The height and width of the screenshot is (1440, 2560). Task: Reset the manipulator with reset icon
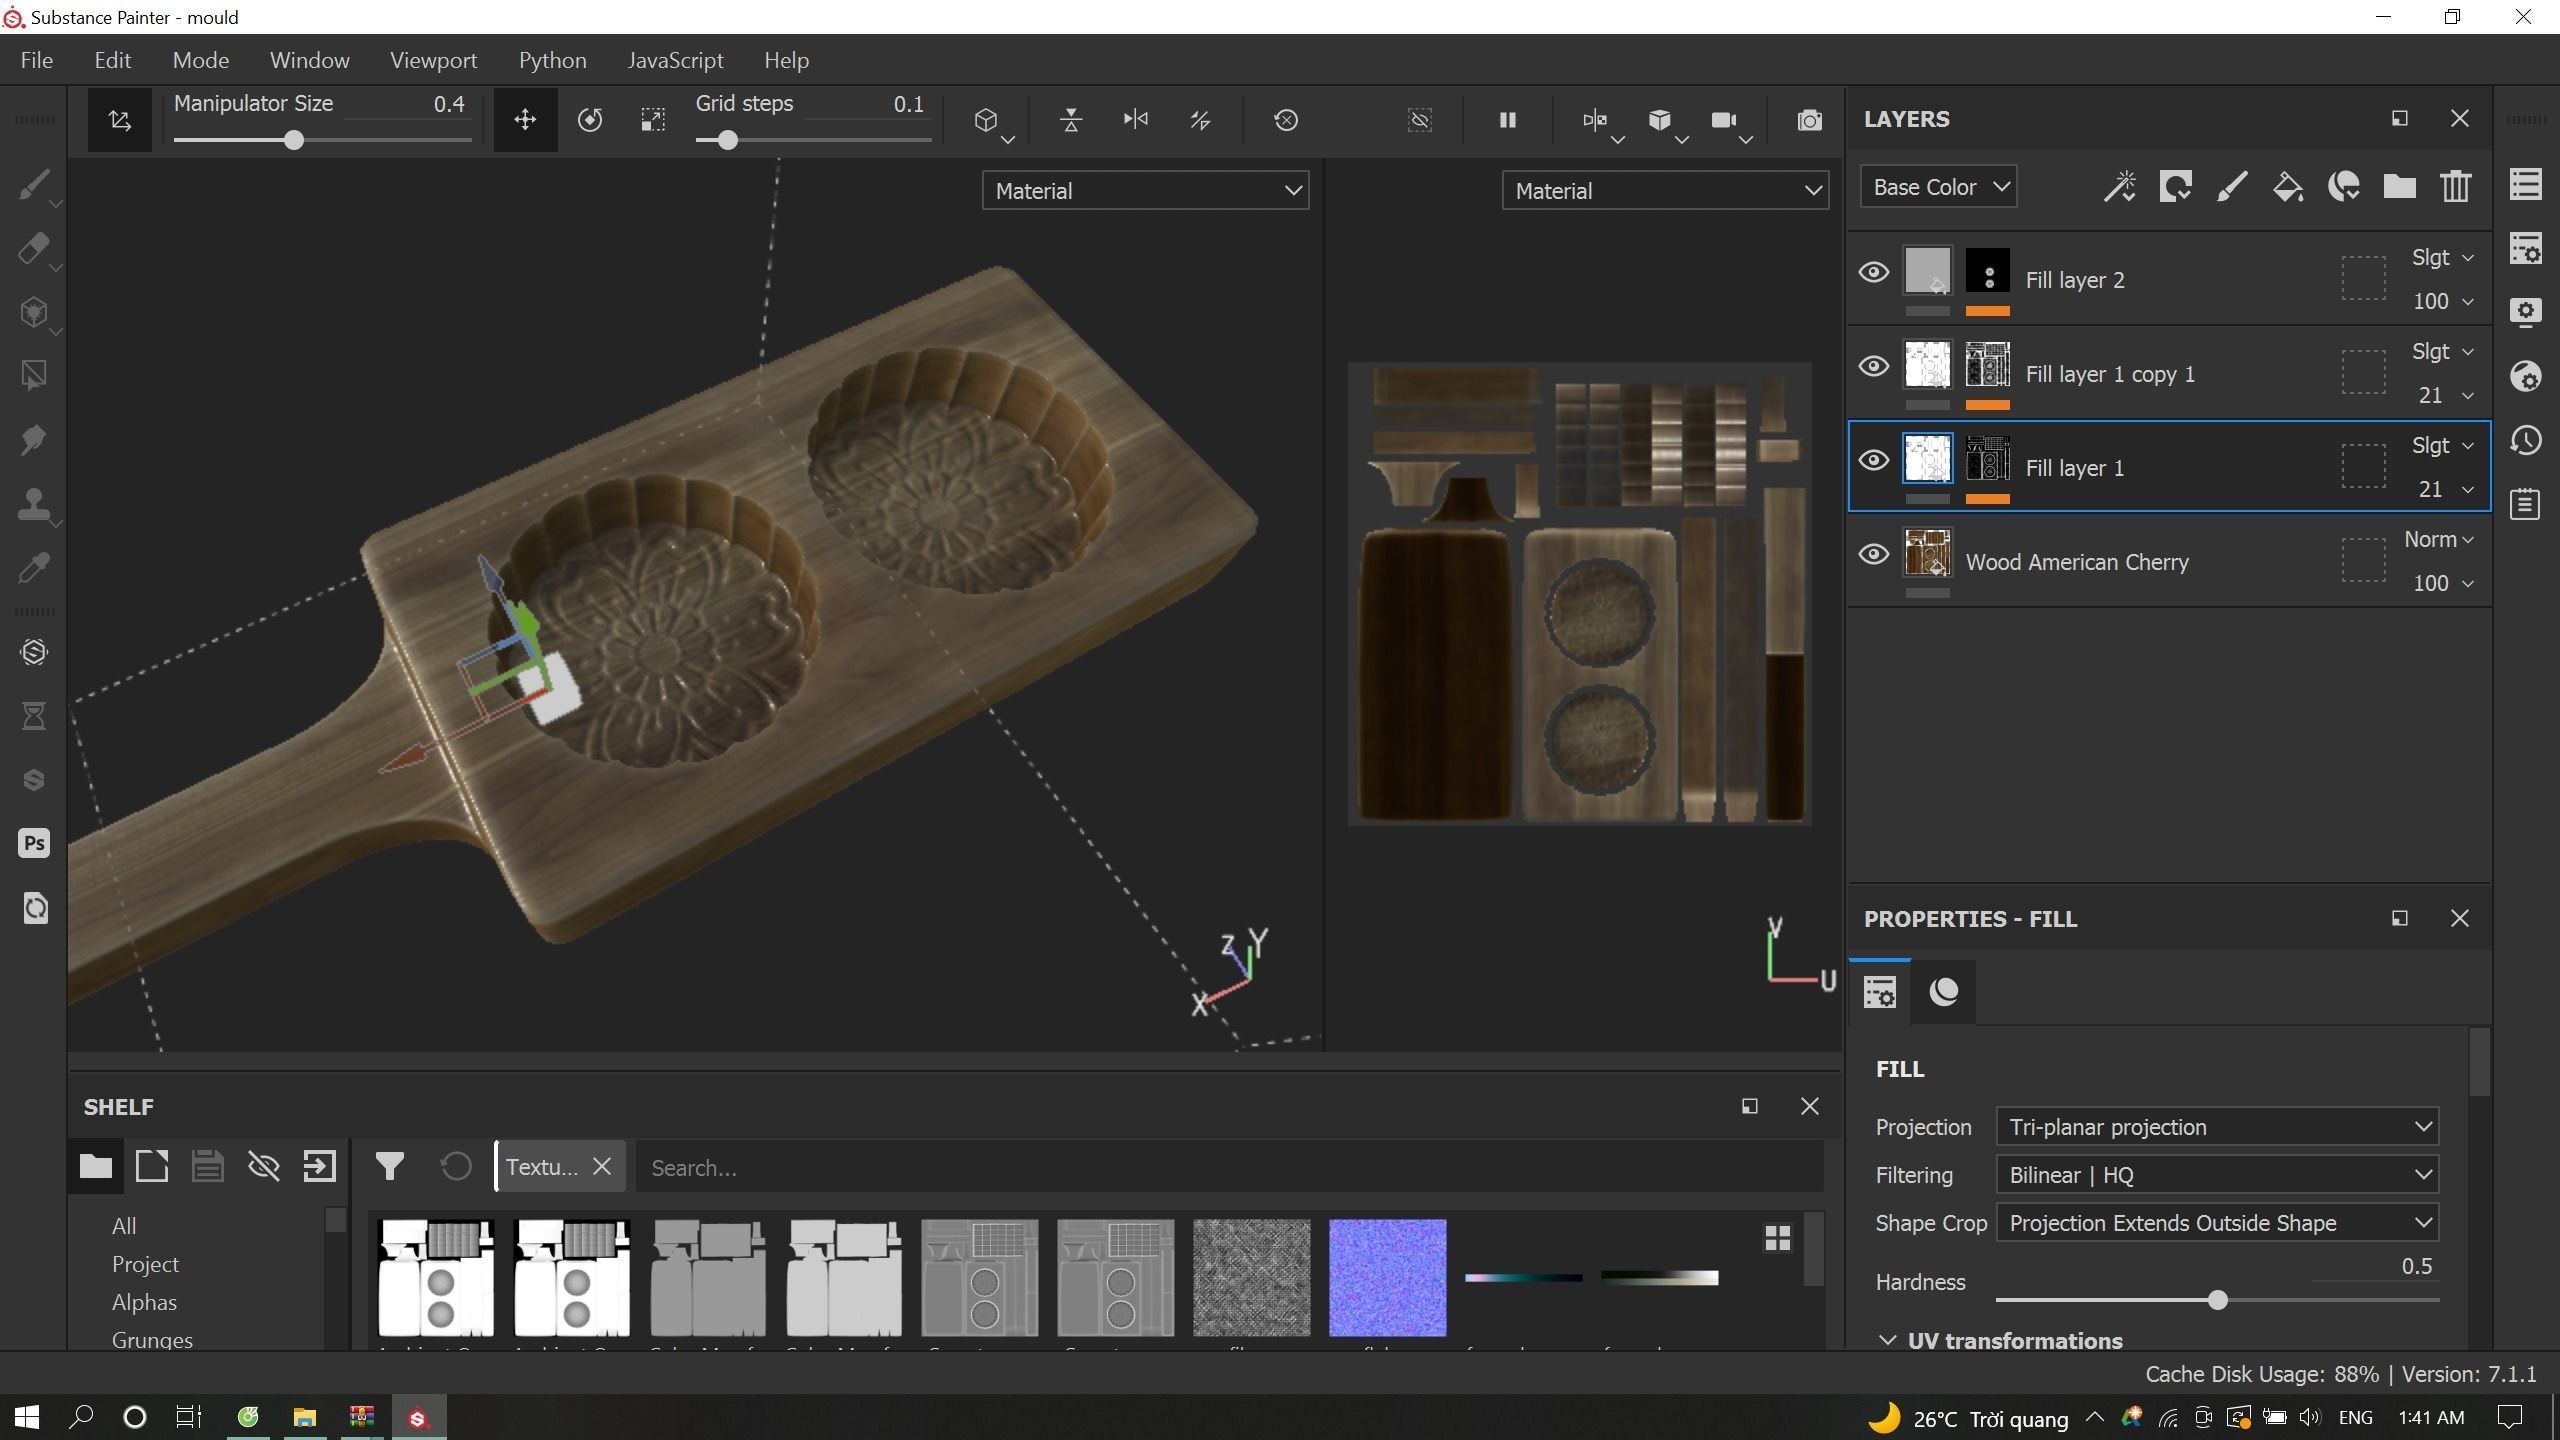[1286, 120]
